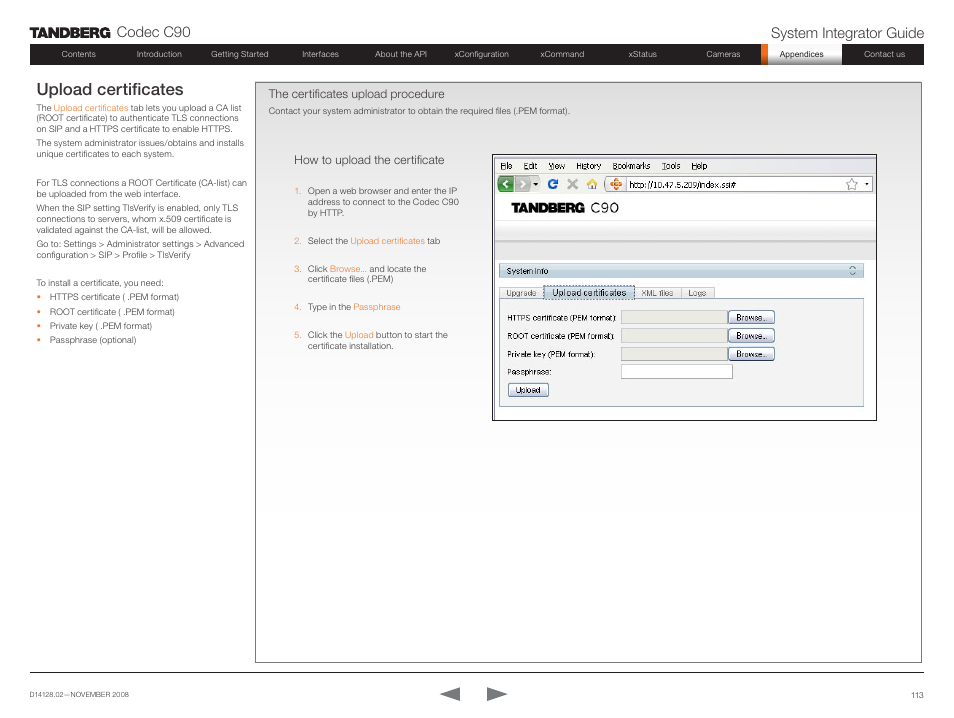Open the Getting Started navigation tab

tap(240, 54)
